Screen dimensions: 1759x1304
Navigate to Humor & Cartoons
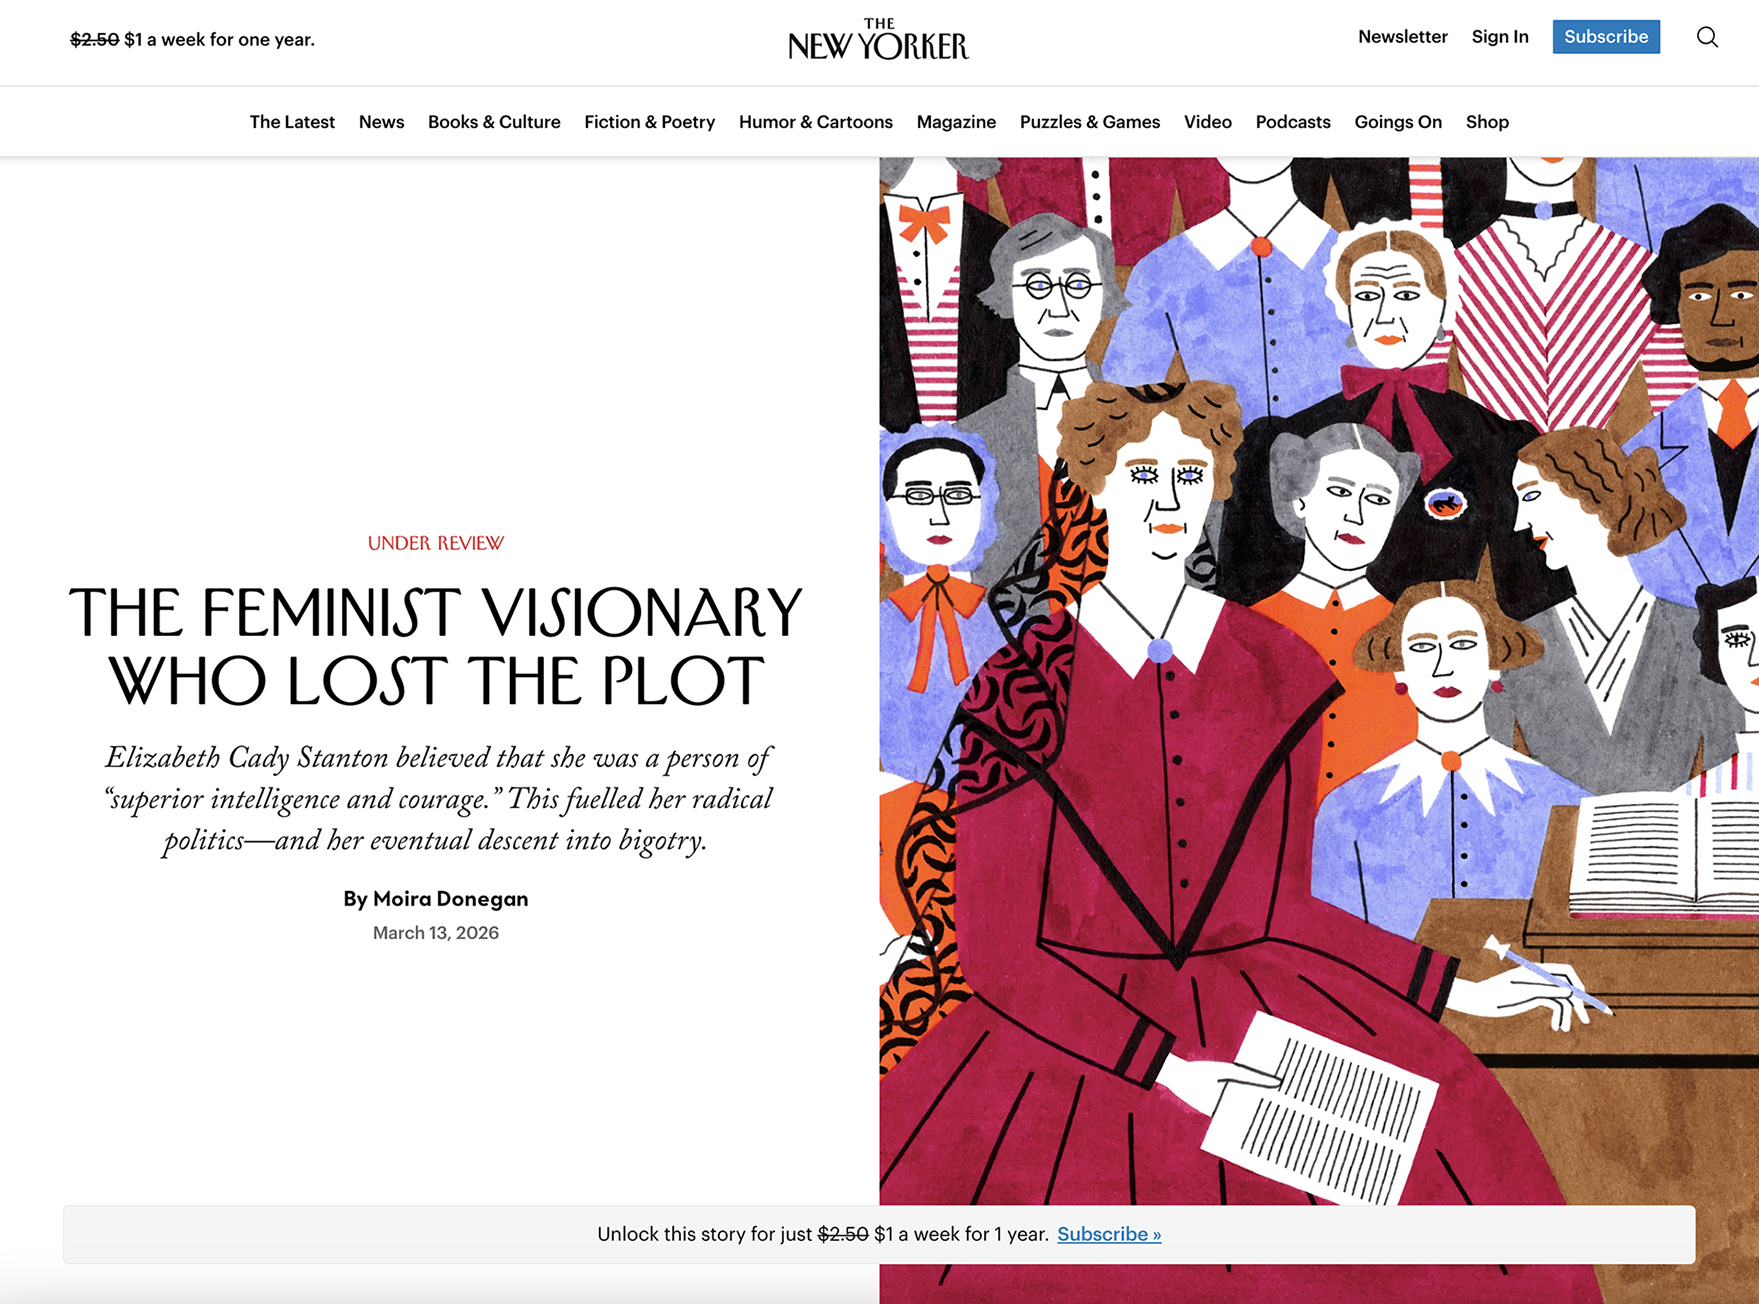pyautogui.click(x=816, y=122)
